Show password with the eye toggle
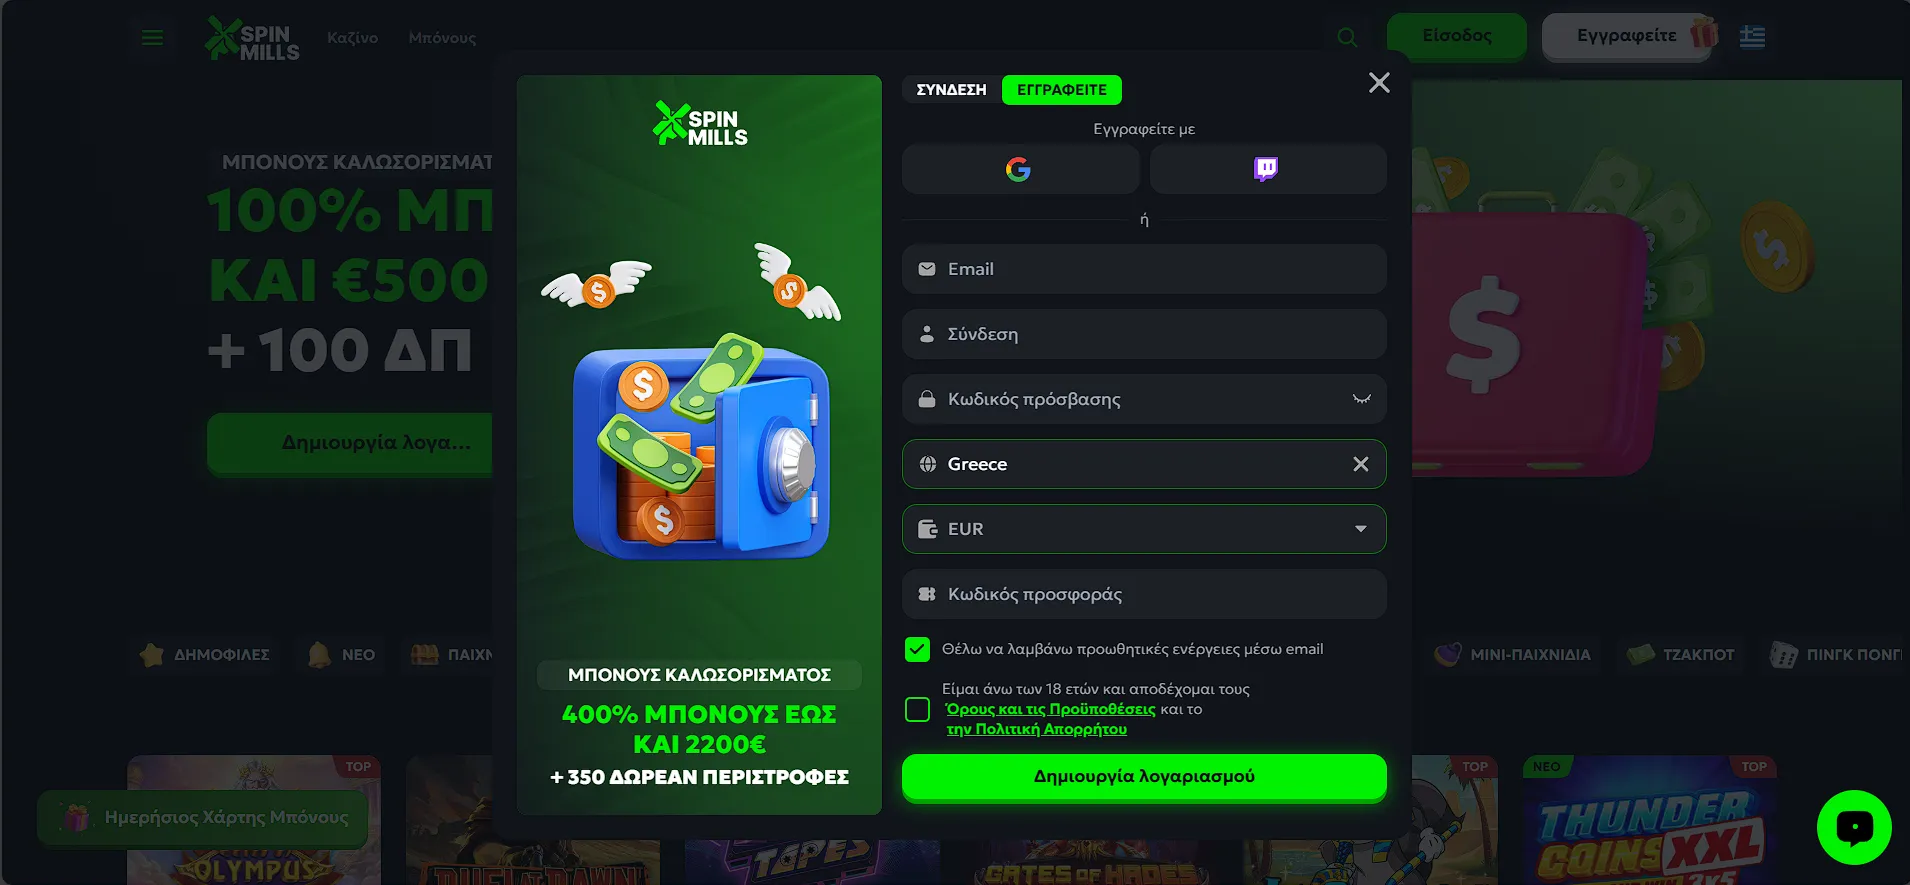 1361,399
